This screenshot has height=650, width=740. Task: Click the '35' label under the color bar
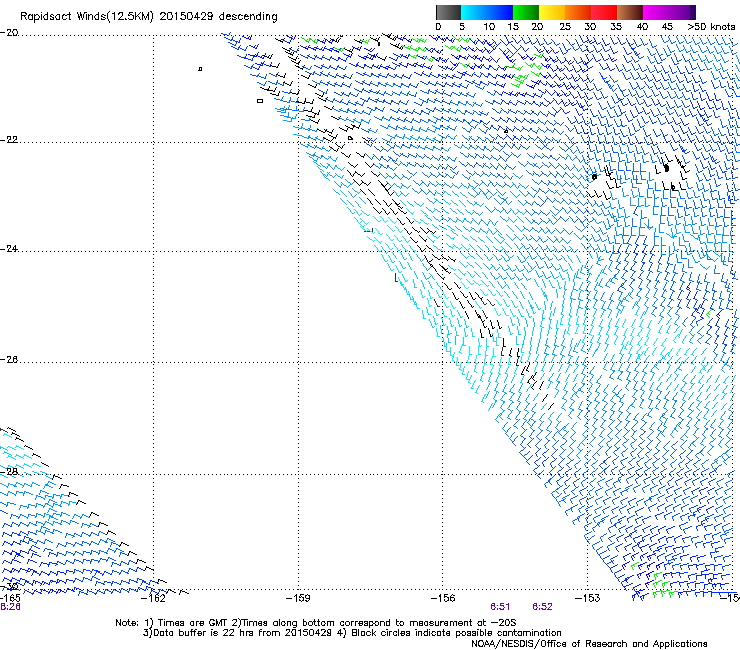point(616,27)
